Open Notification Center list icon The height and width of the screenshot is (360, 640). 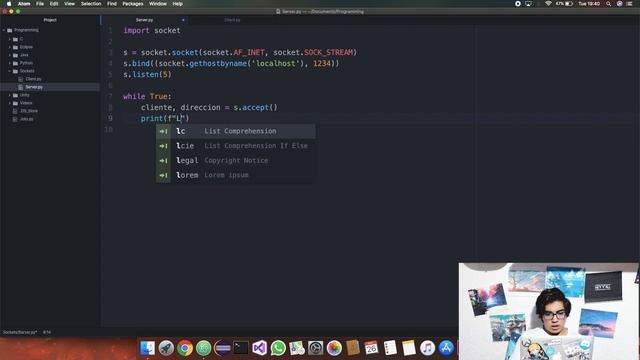630,4
